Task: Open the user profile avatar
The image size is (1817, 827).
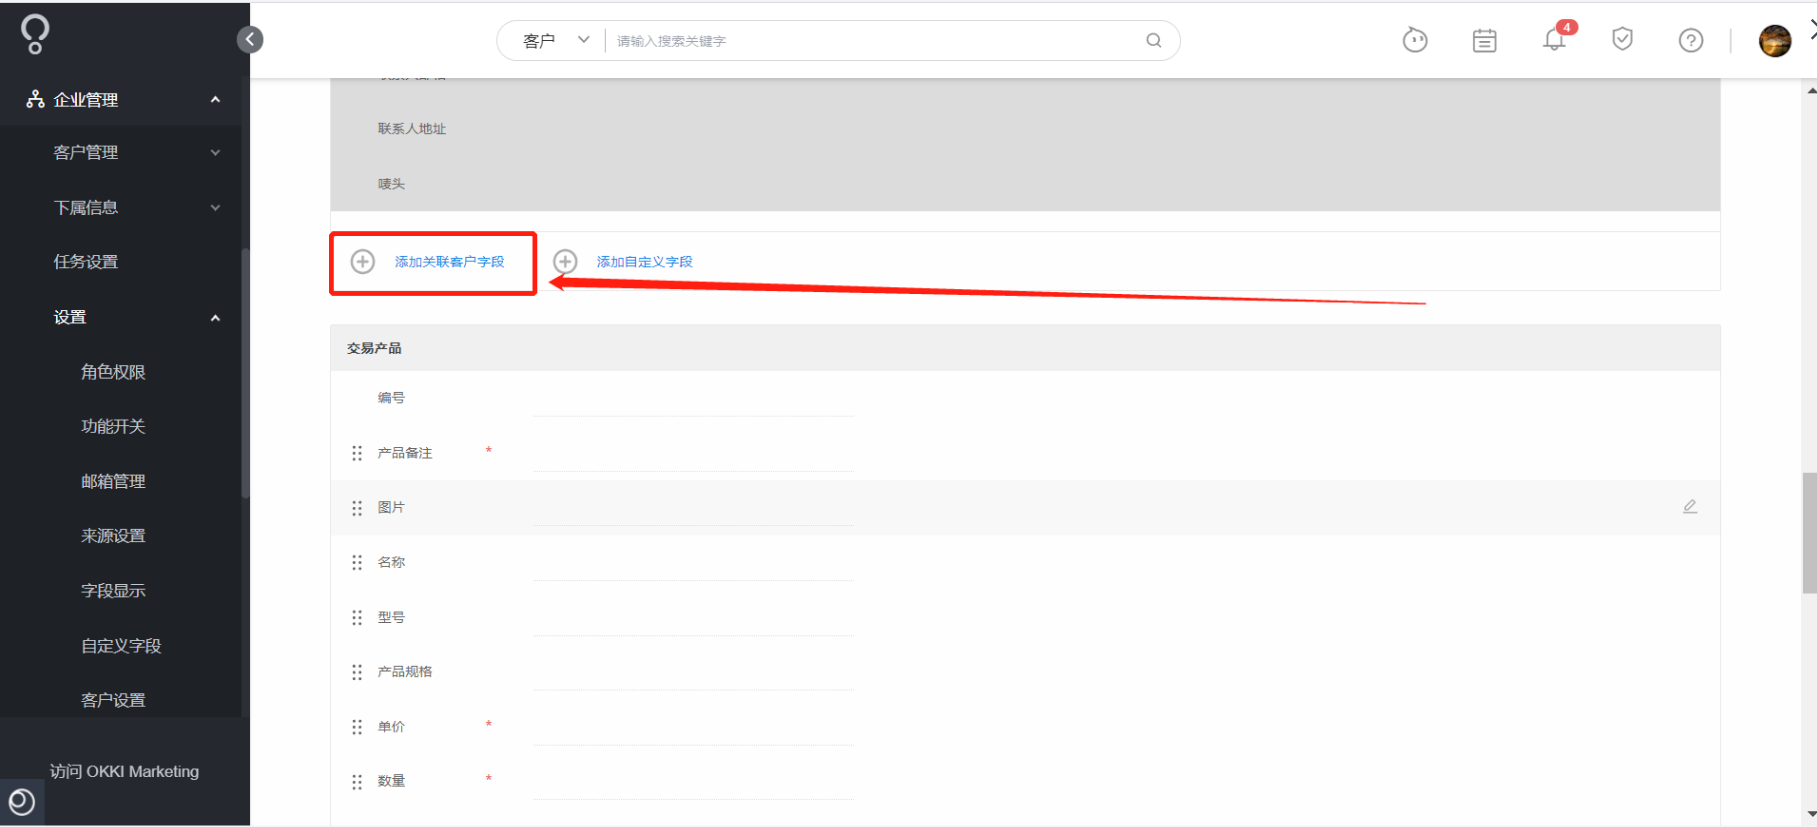Action: 1774,41
